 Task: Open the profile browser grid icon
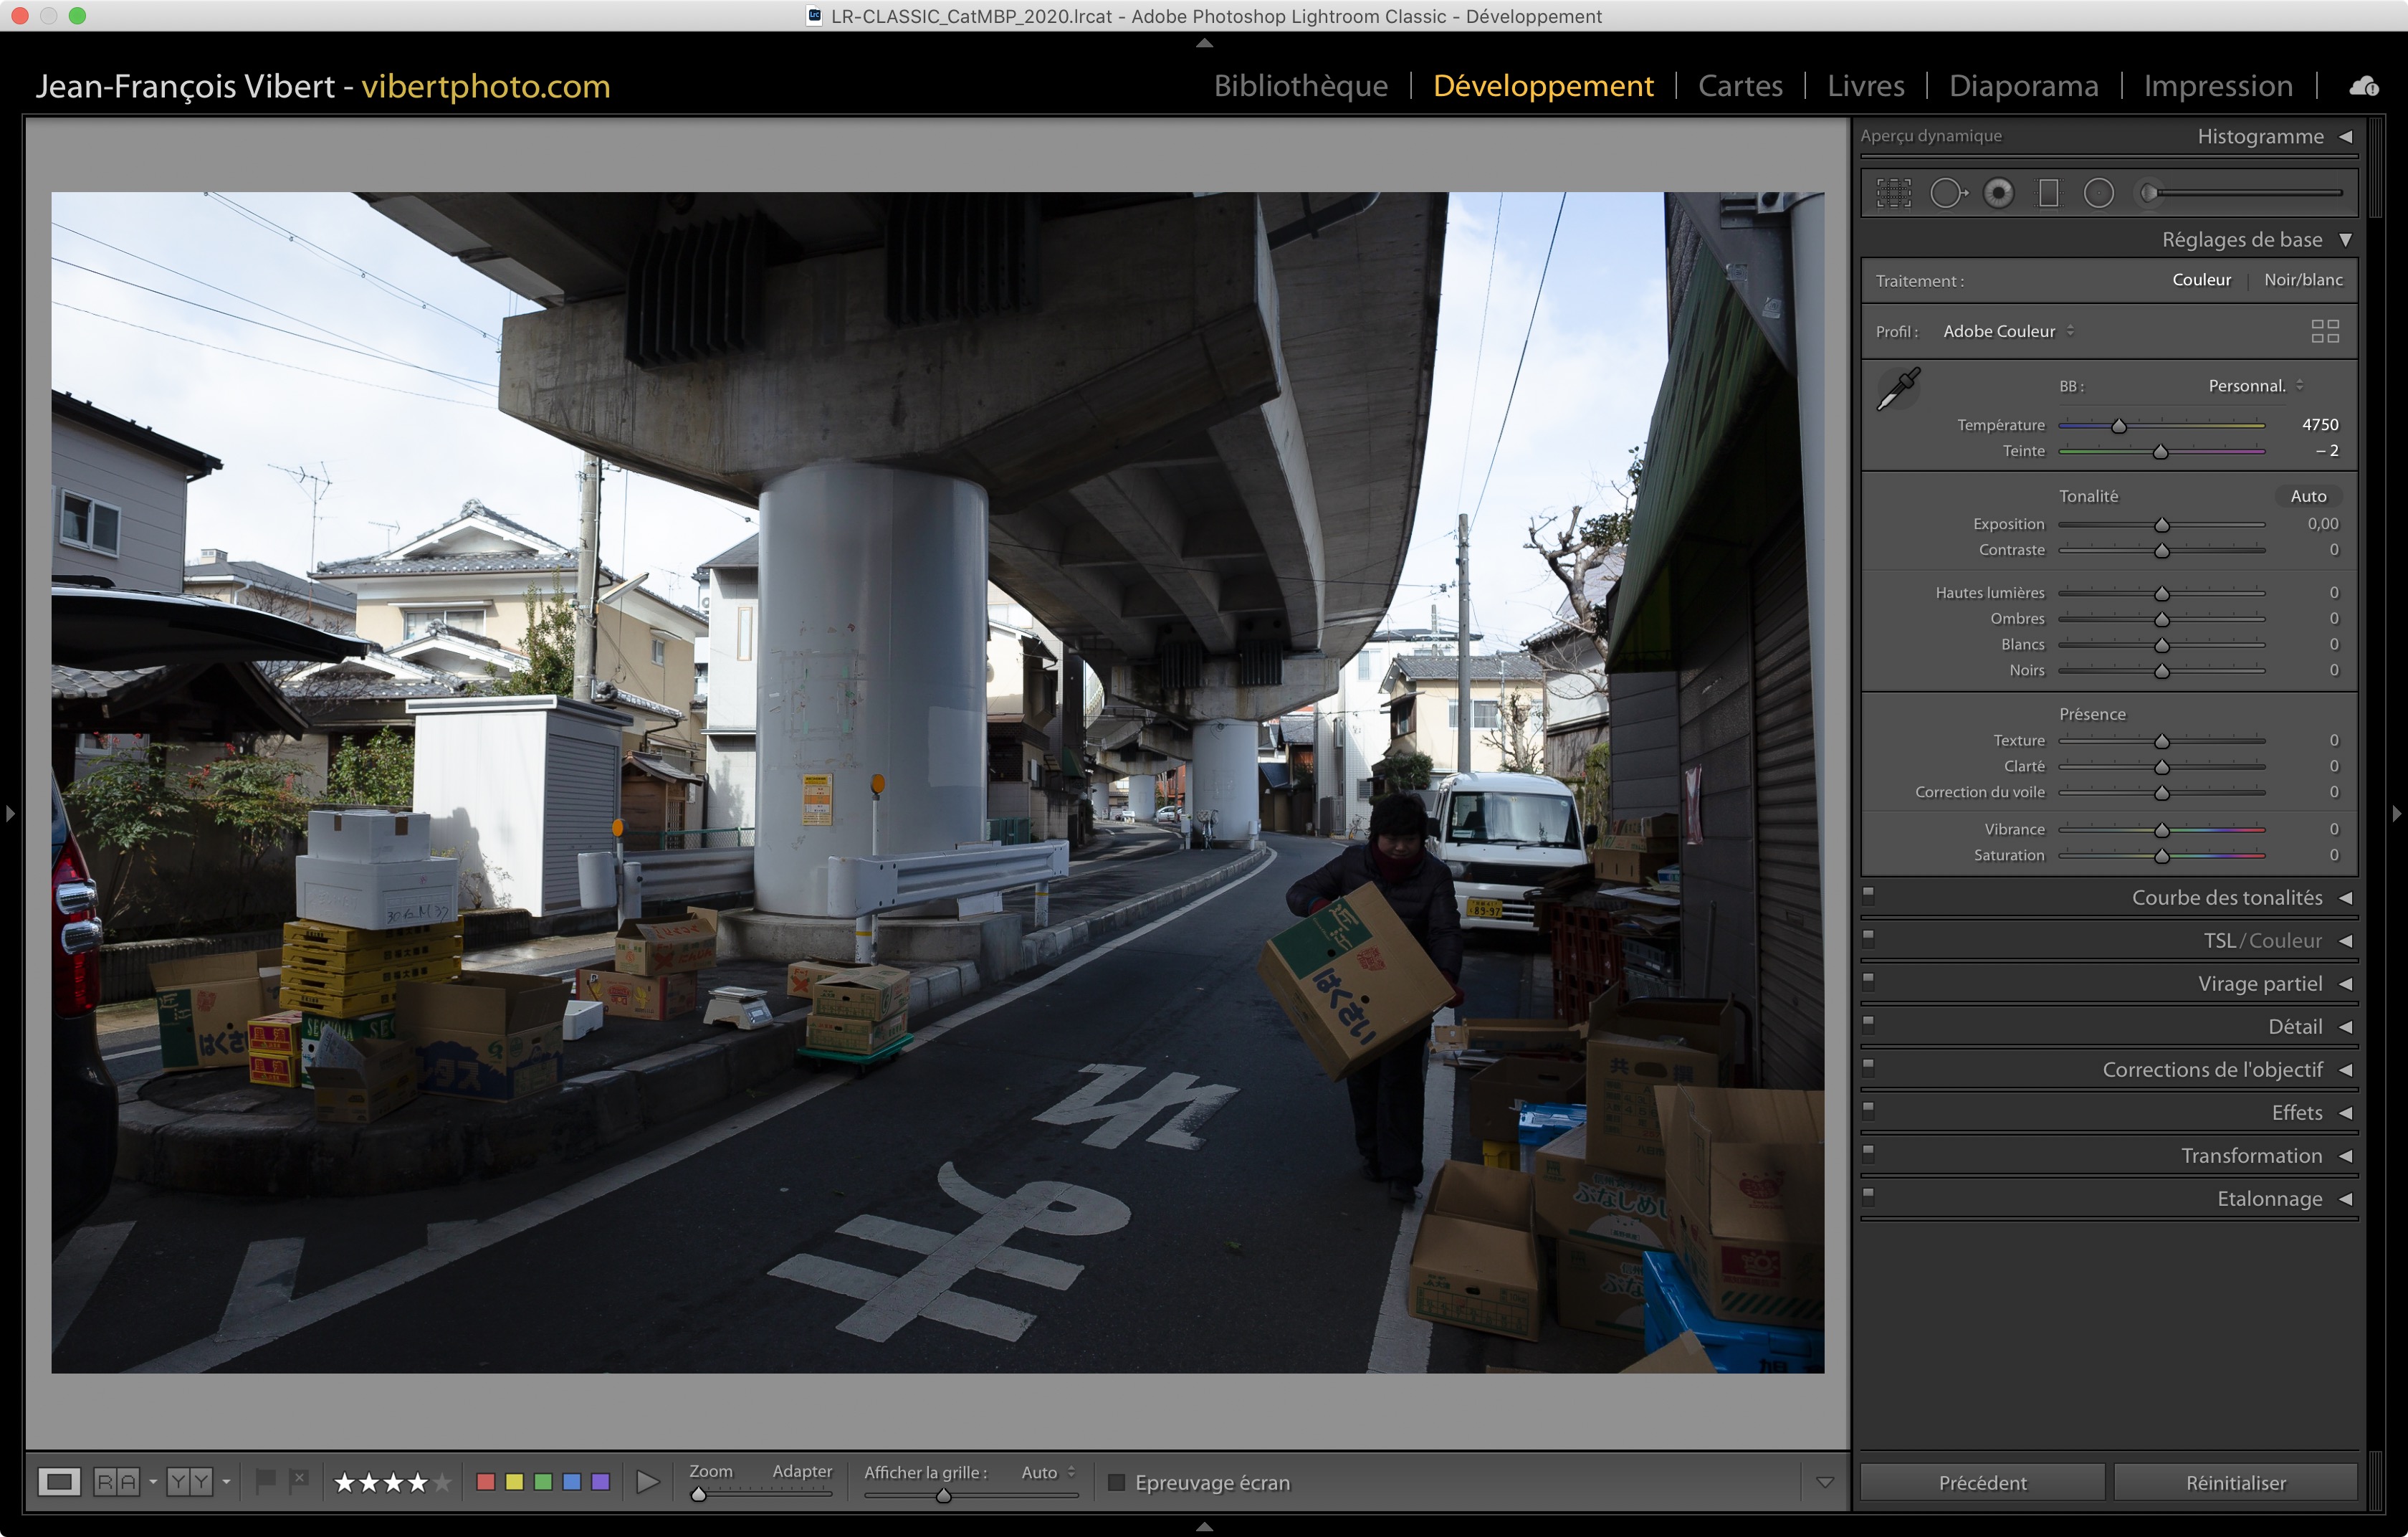point(2324,331)
